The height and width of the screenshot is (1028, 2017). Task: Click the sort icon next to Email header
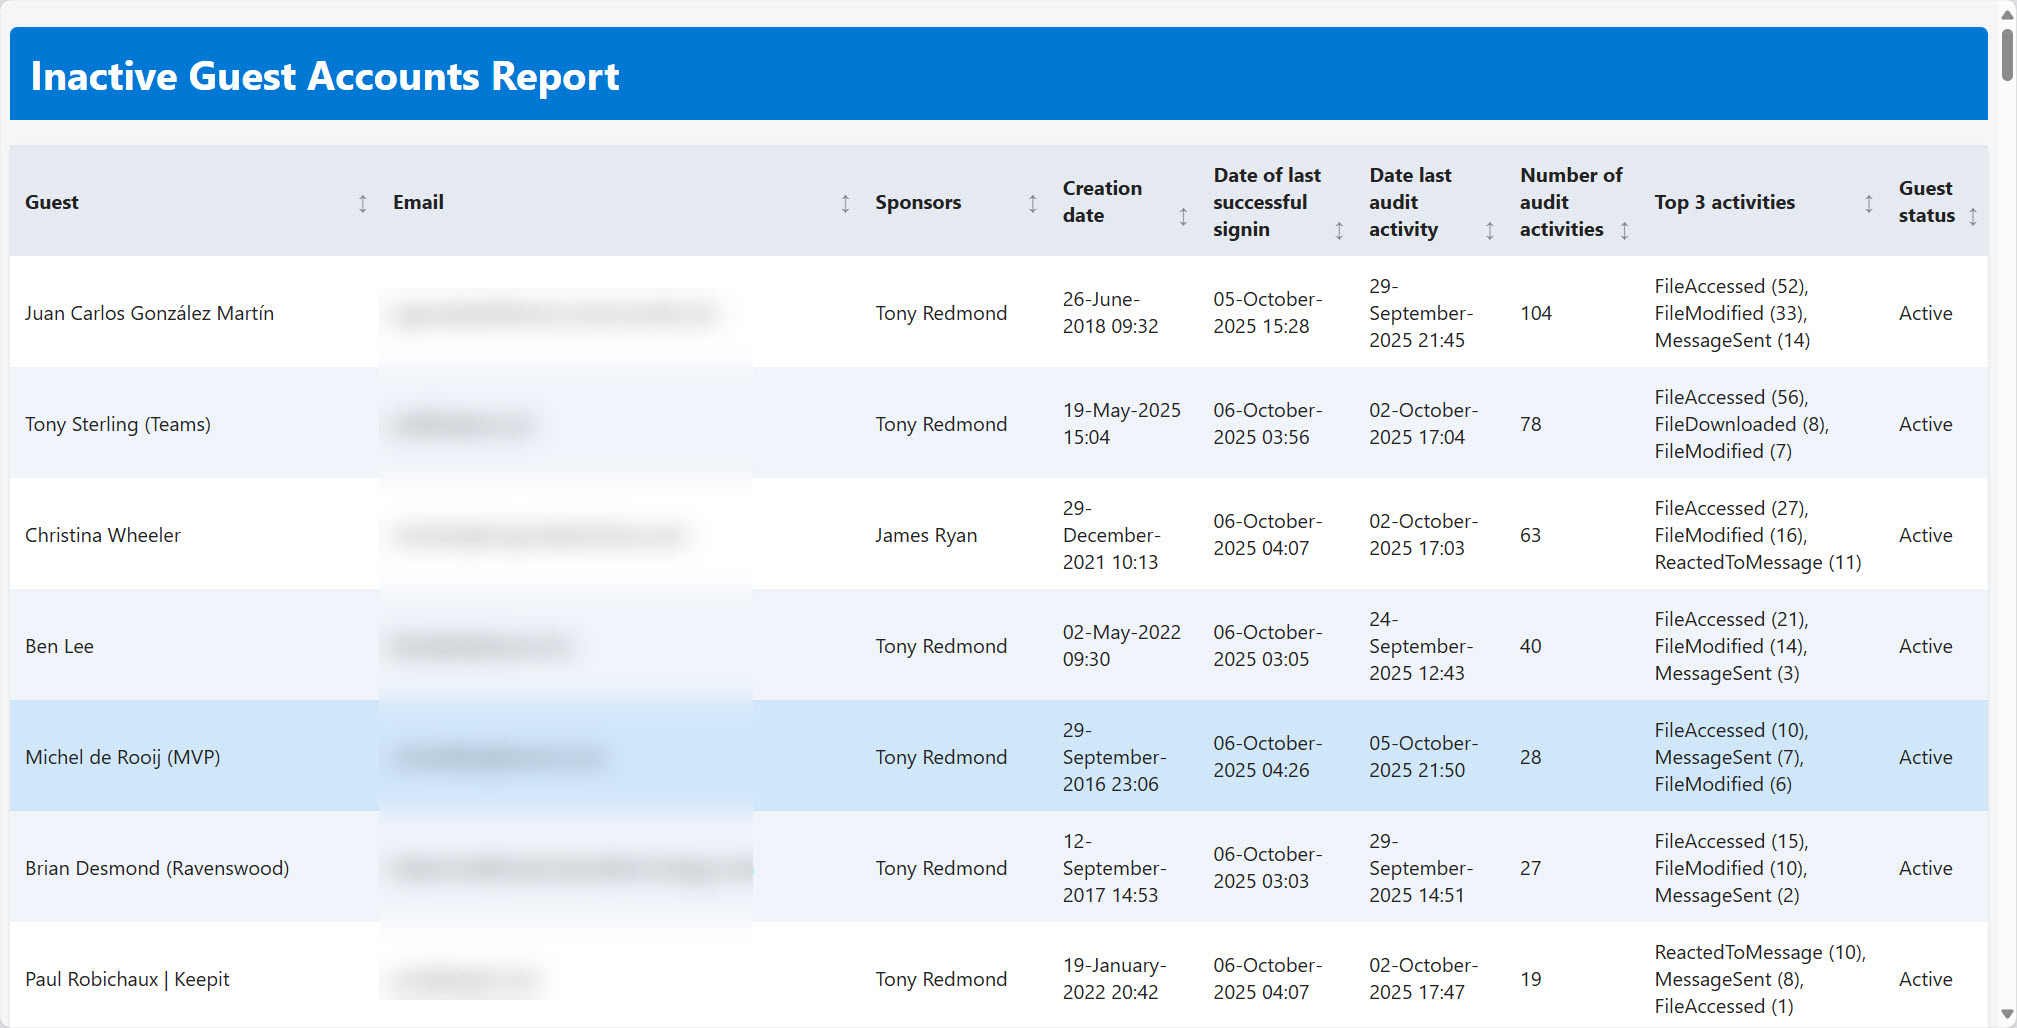click(x=845, y=203)
